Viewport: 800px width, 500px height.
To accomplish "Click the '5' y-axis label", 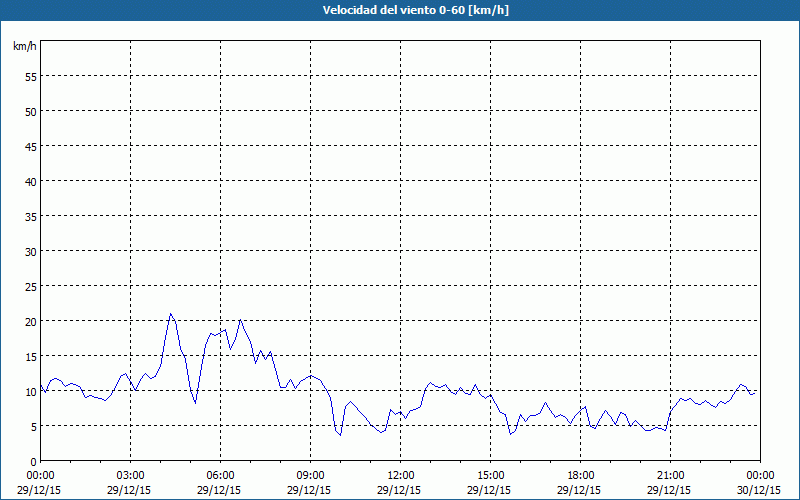I will [34, 427].
